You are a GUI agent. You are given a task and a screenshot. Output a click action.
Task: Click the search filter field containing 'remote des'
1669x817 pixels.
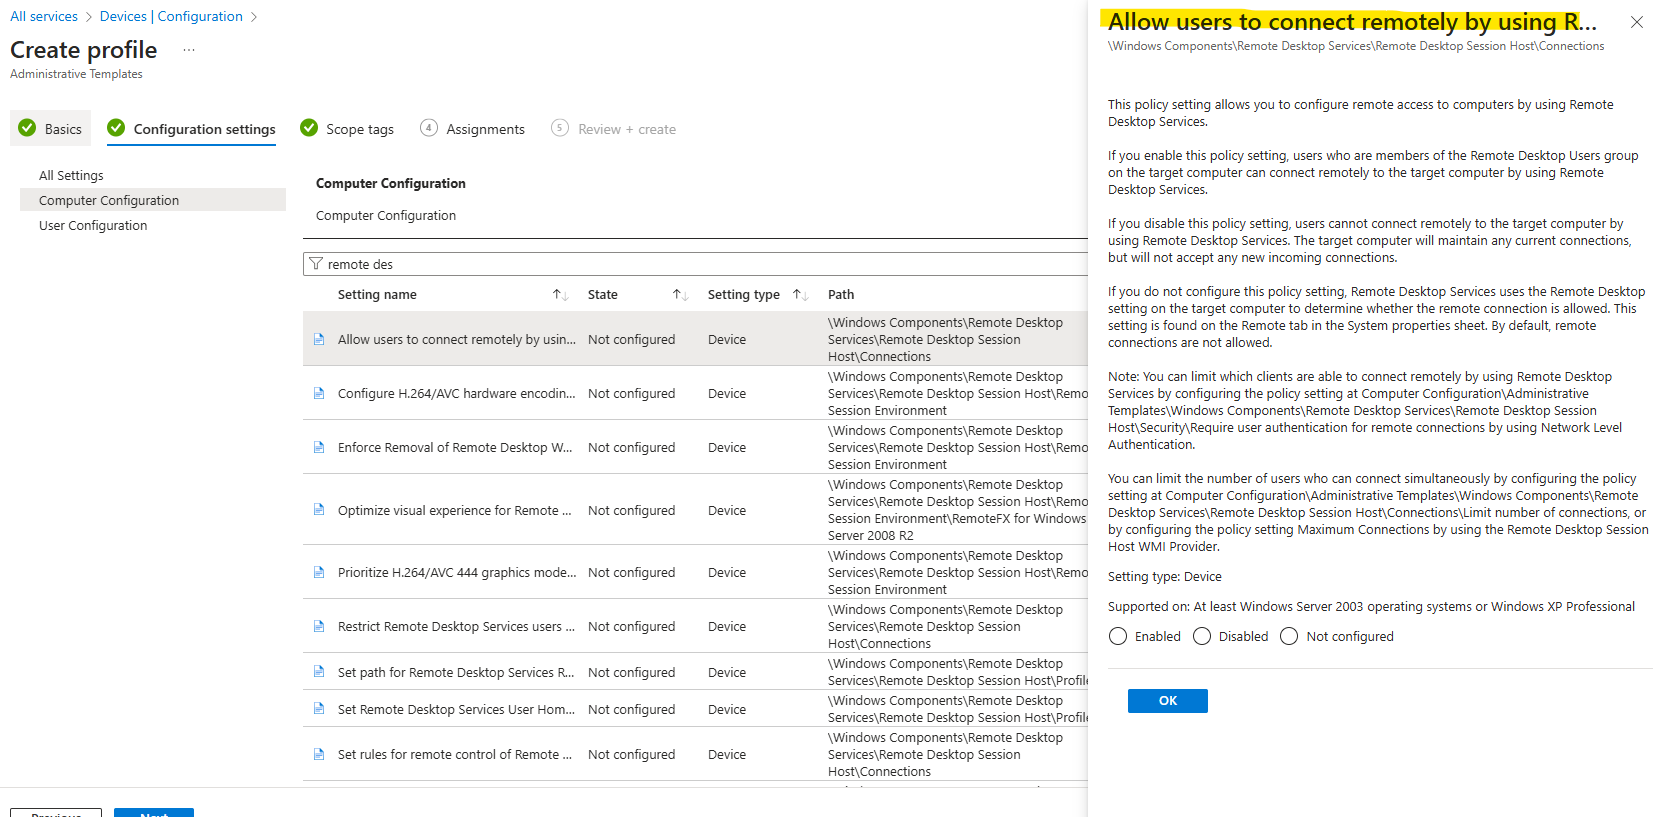coord(695,264)
